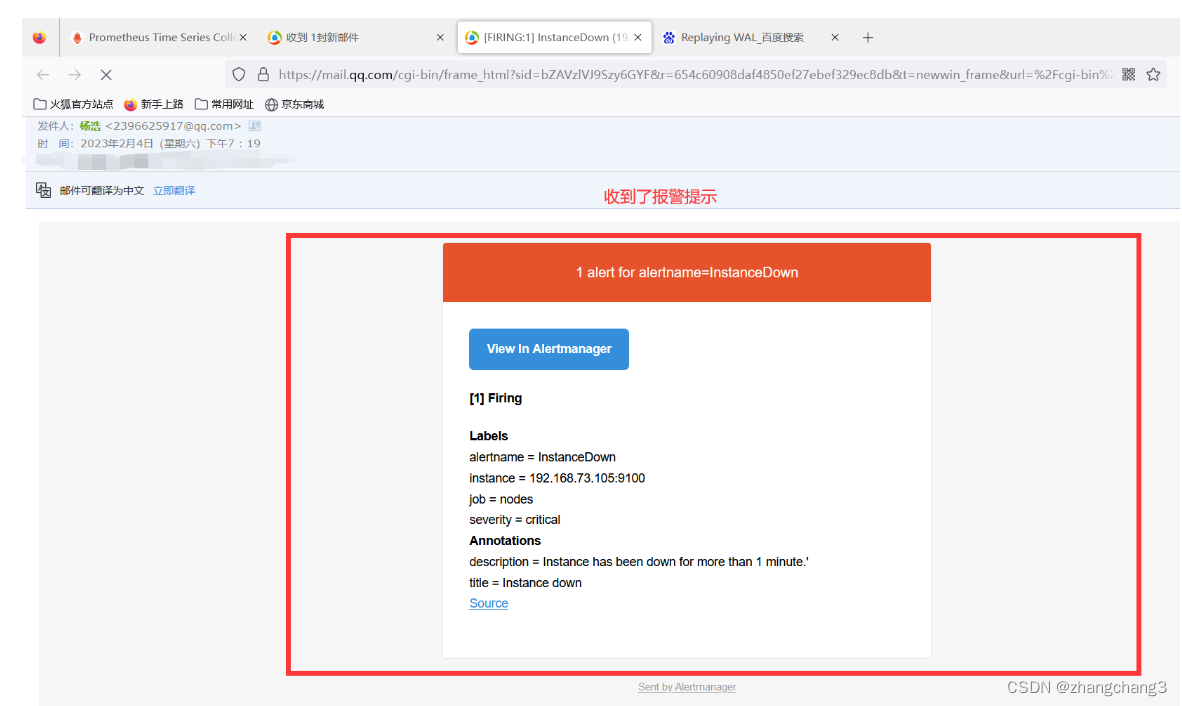Click the site security padlock icon
The height and width of the screenshot is (706, 1182).
[263, 75]
